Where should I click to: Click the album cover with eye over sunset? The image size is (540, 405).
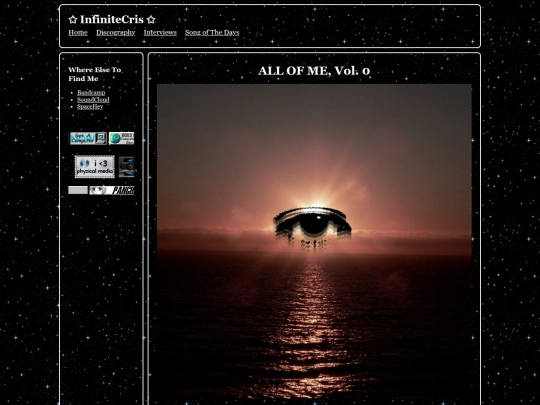[314, 241]
